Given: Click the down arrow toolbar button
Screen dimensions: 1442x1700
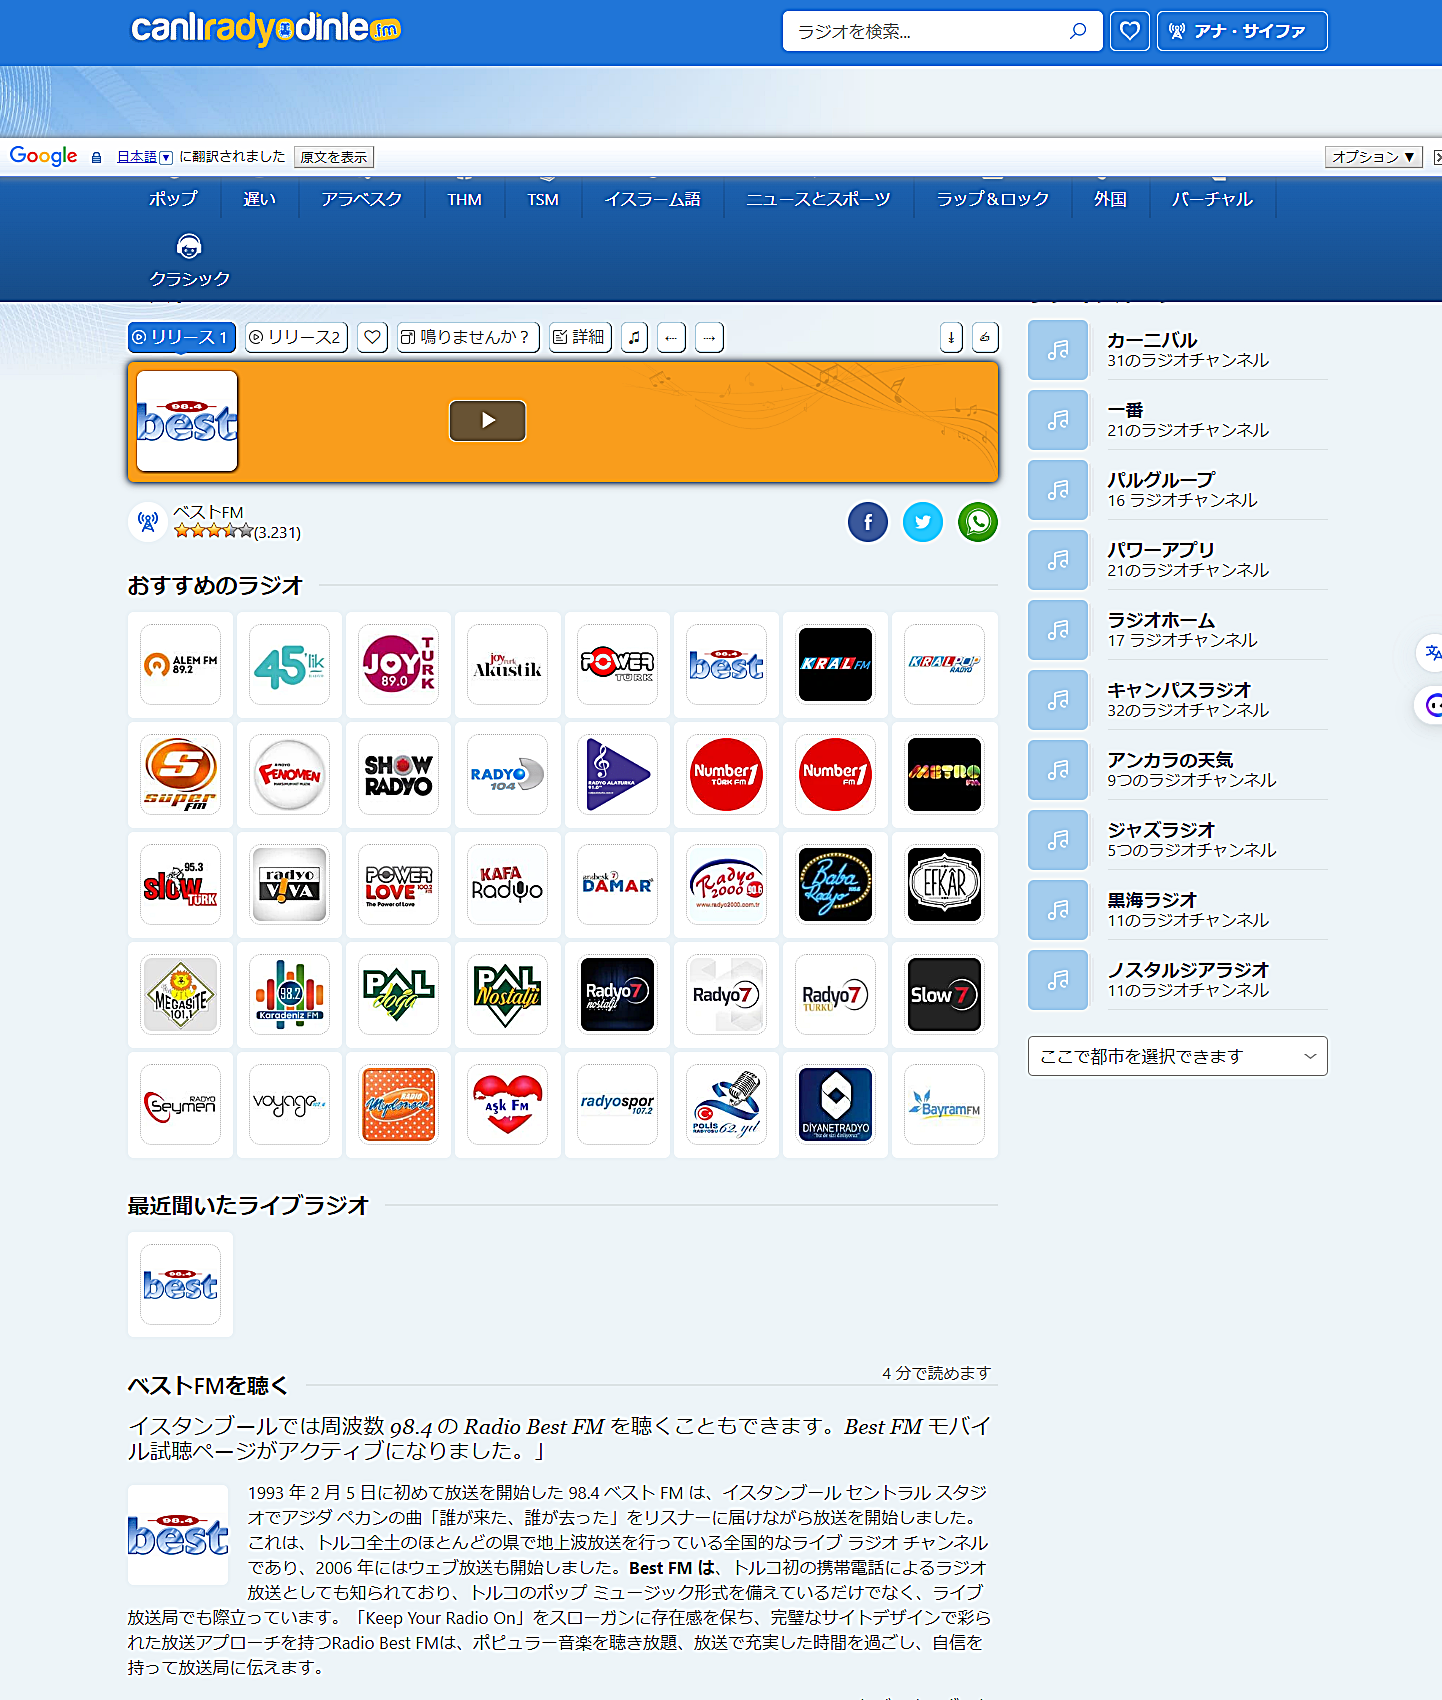Looking at the screenshot, I should [951, 338].
